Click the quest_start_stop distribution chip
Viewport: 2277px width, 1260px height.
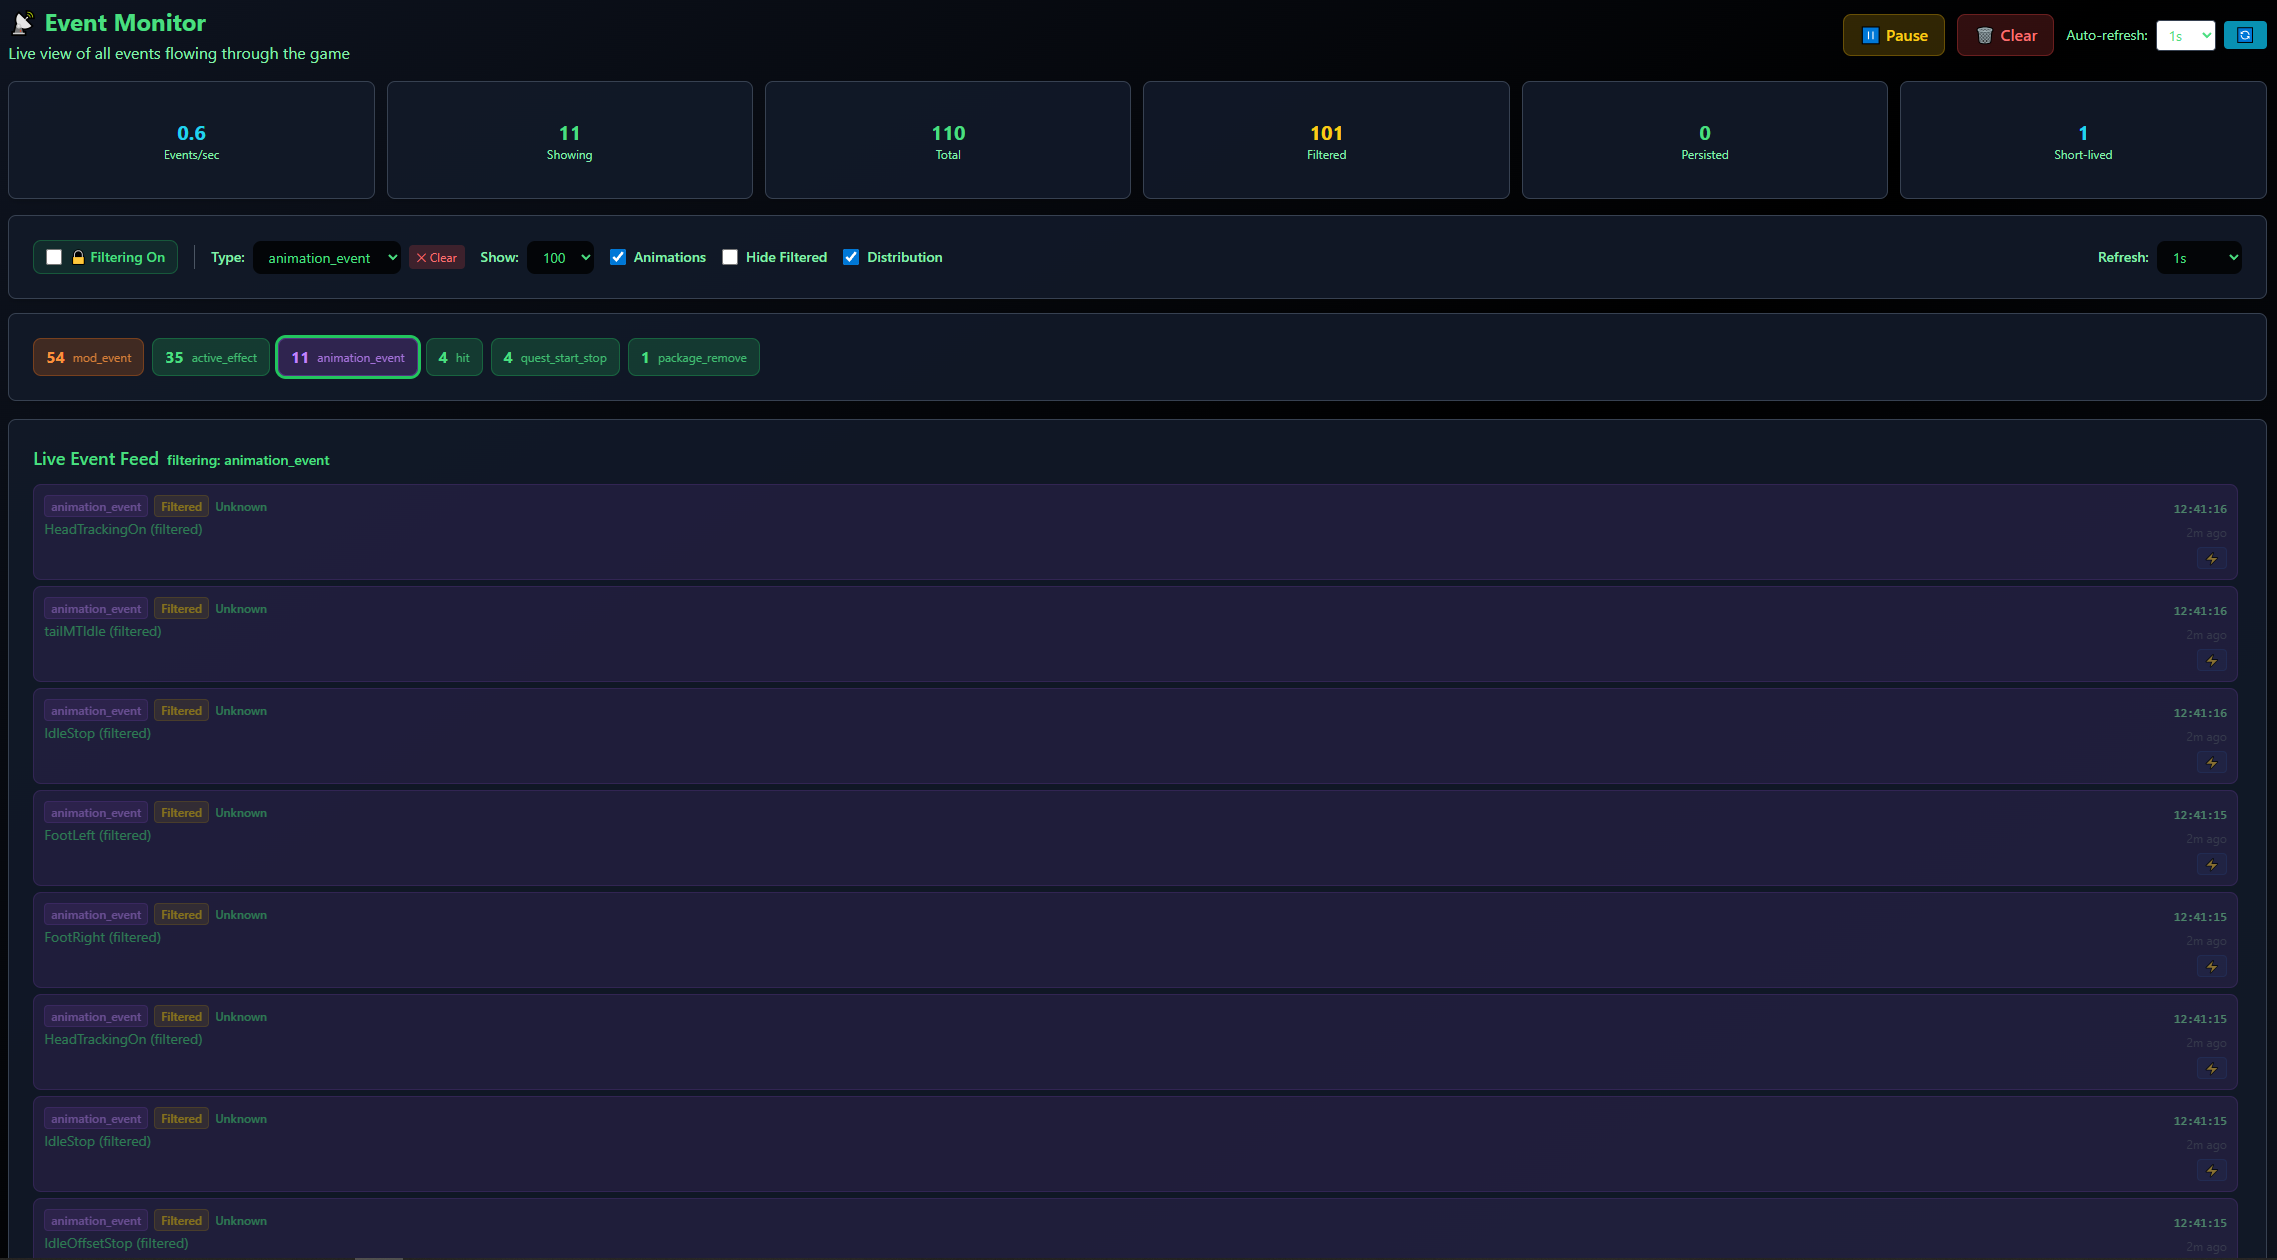[555, 358]
